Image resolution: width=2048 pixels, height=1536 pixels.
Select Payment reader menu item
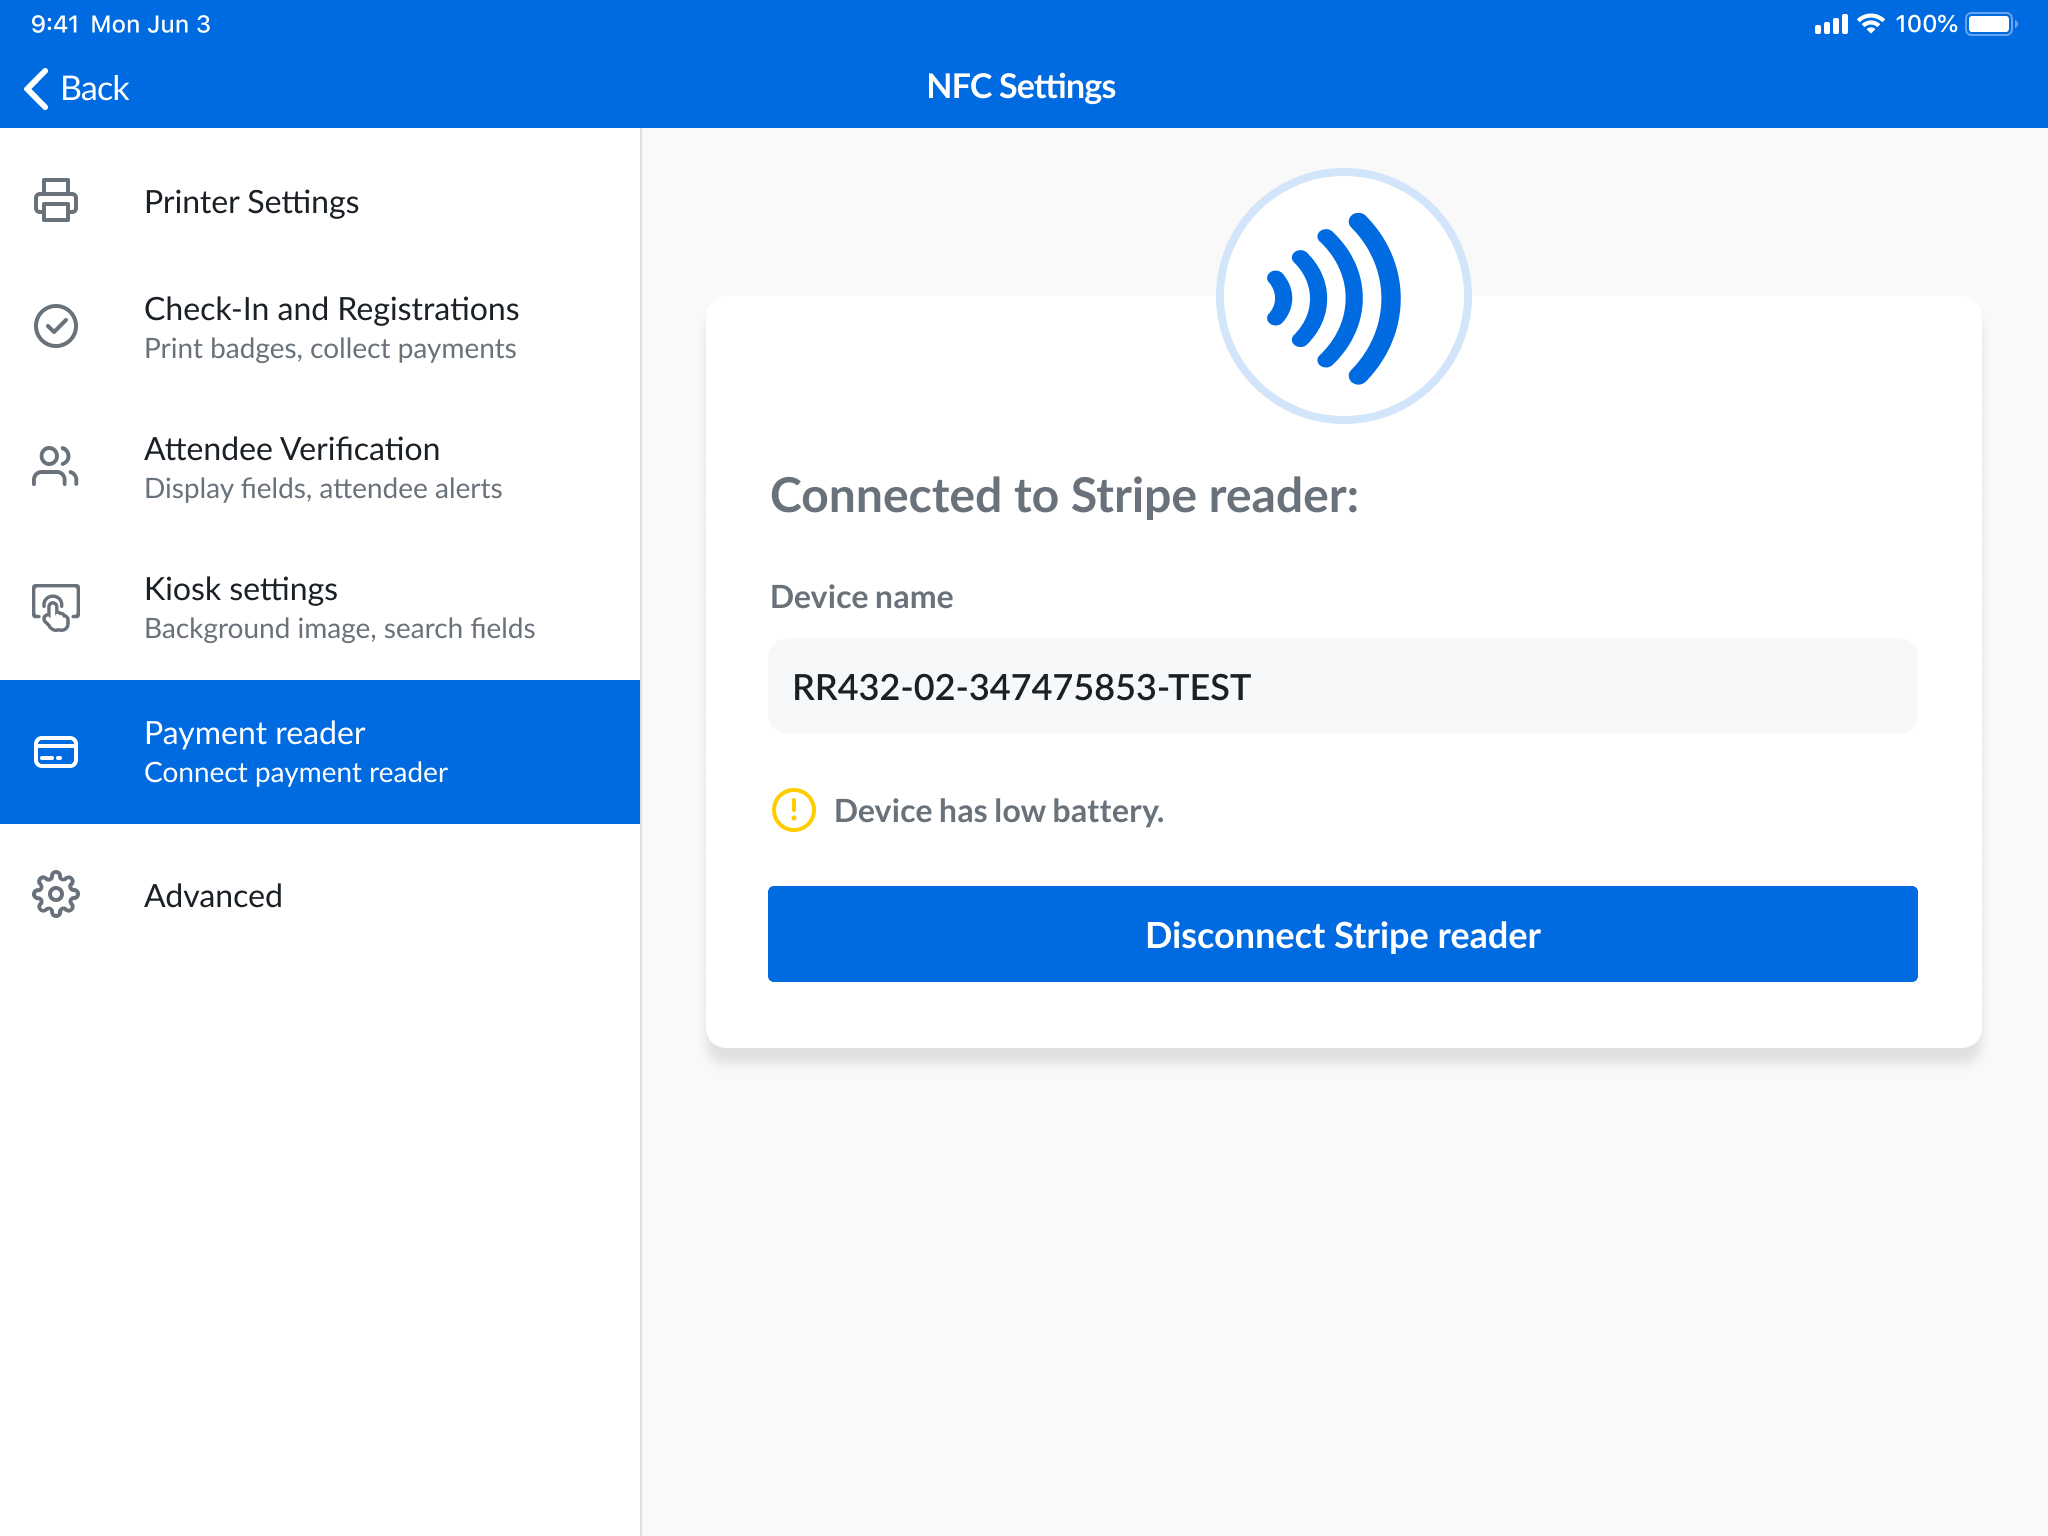point(320,752)
